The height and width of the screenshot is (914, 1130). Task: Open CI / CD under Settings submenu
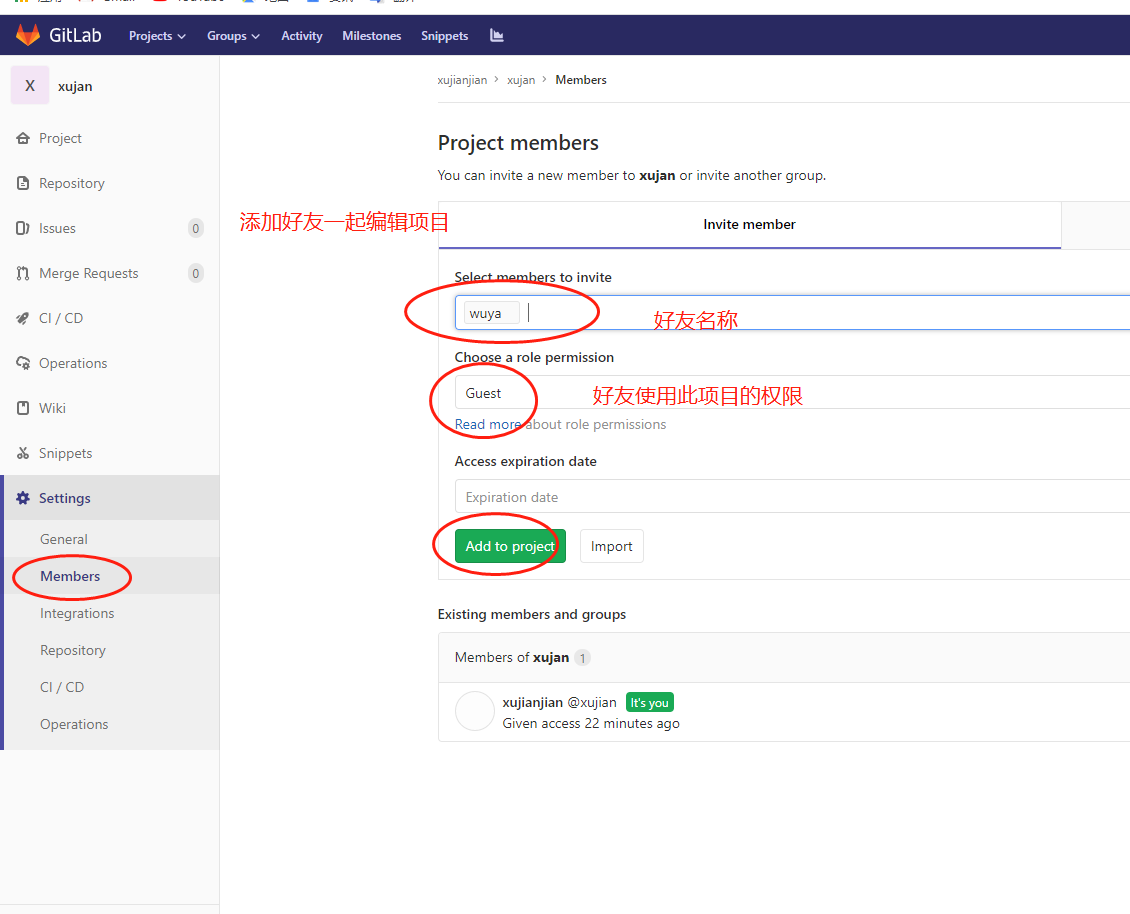pyautogui.click(x=62, y=687)
